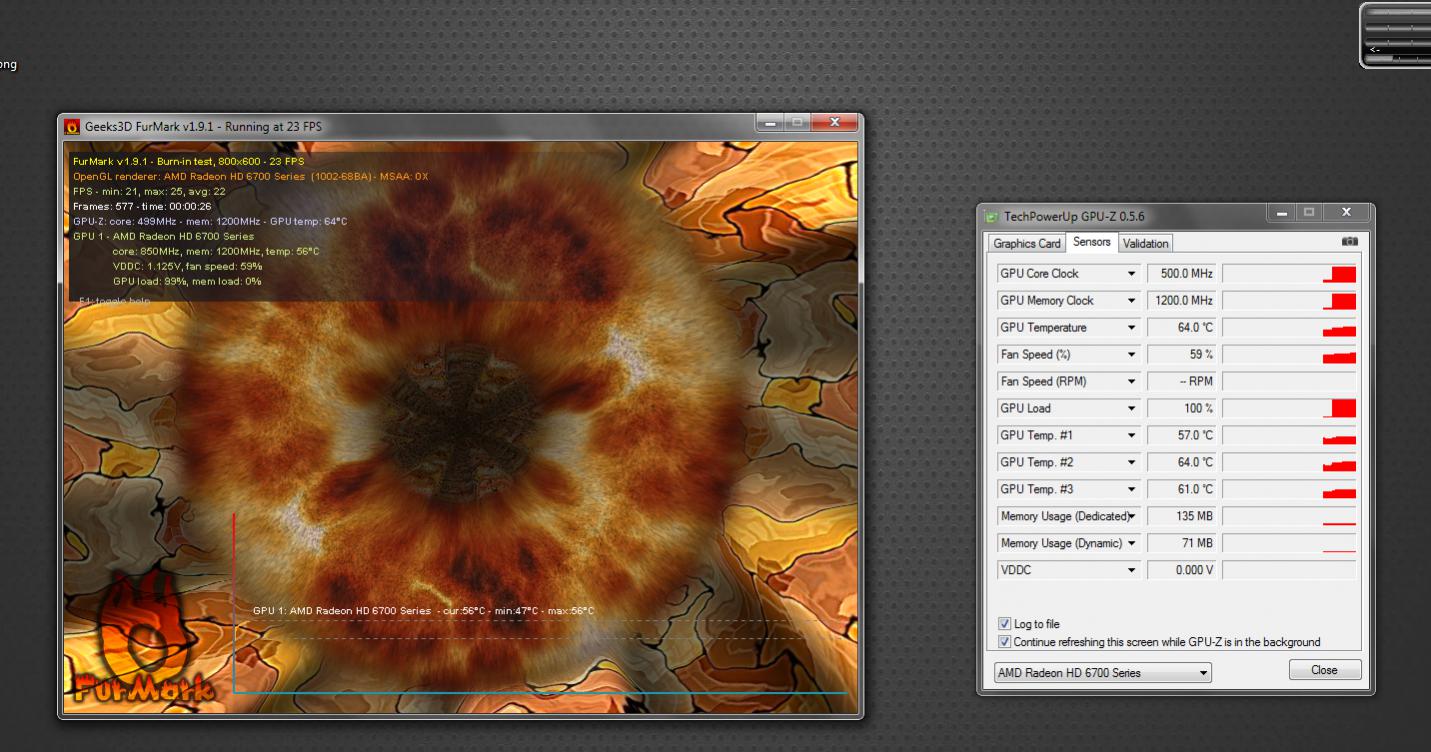The image size is (1431, 752).
Task: Click the GPU Core Clock history graph
Action: click(x=1290, y=274)
